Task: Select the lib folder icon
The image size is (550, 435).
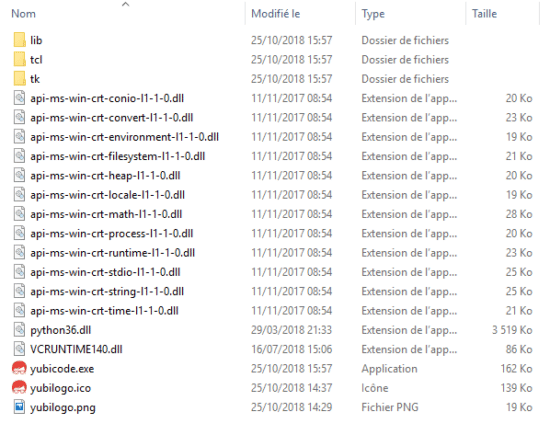Action: coord(20,40)
